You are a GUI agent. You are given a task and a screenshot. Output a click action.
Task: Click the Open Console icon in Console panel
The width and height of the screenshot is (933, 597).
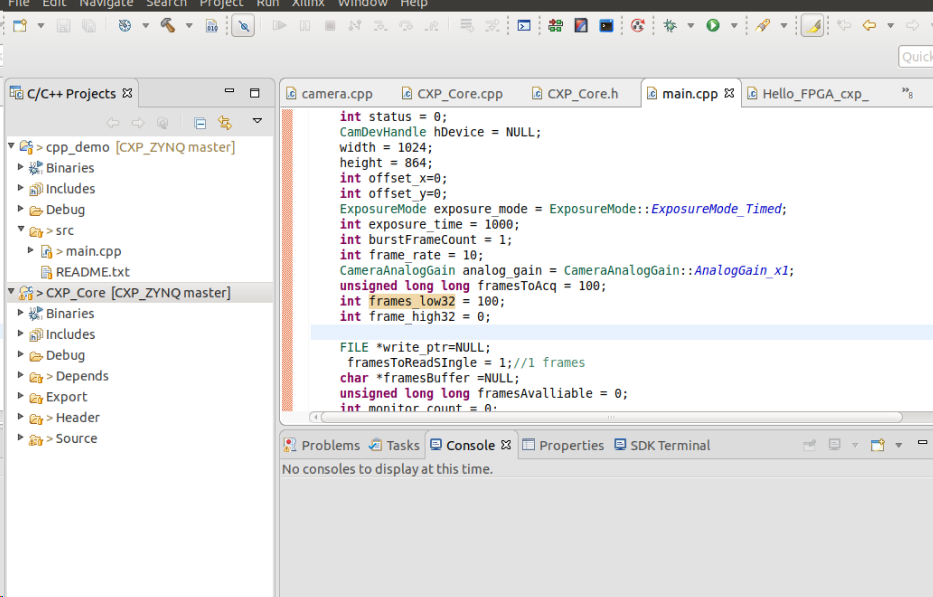coord(877,445)
